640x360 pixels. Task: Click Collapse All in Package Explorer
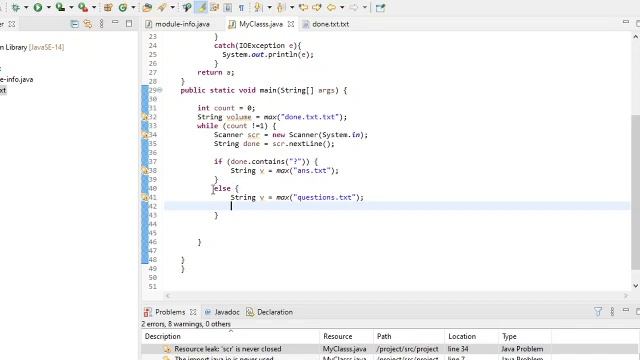coord(75,24)
